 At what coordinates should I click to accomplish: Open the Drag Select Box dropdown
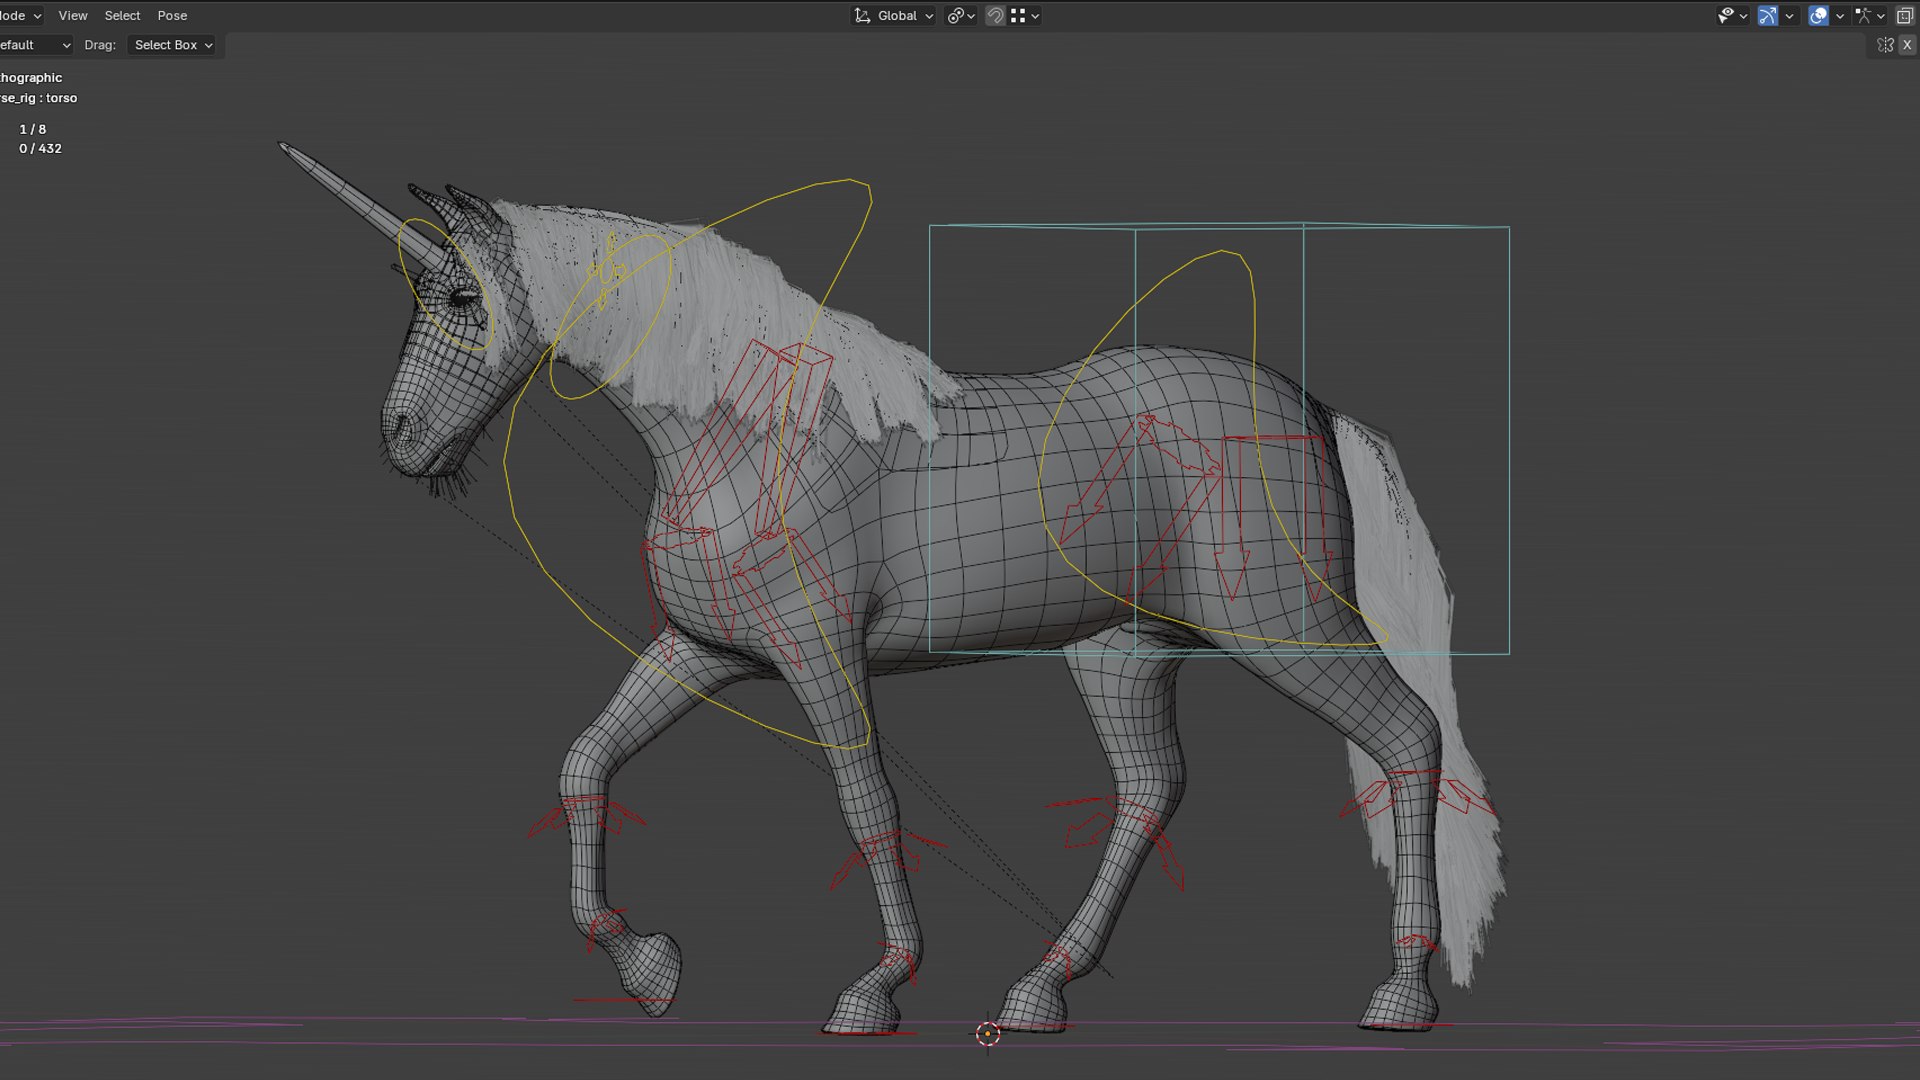(x=173, y=45)
